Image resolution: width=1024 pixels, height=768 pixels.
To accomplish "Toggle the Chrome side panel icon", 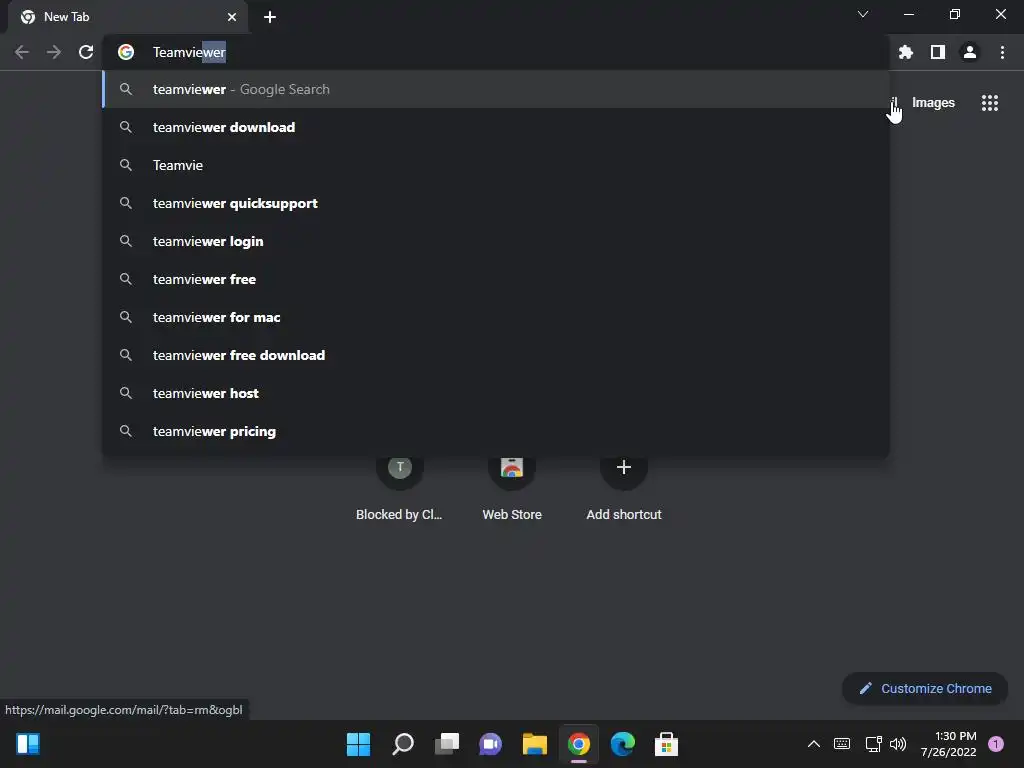I will click(938, 52).
